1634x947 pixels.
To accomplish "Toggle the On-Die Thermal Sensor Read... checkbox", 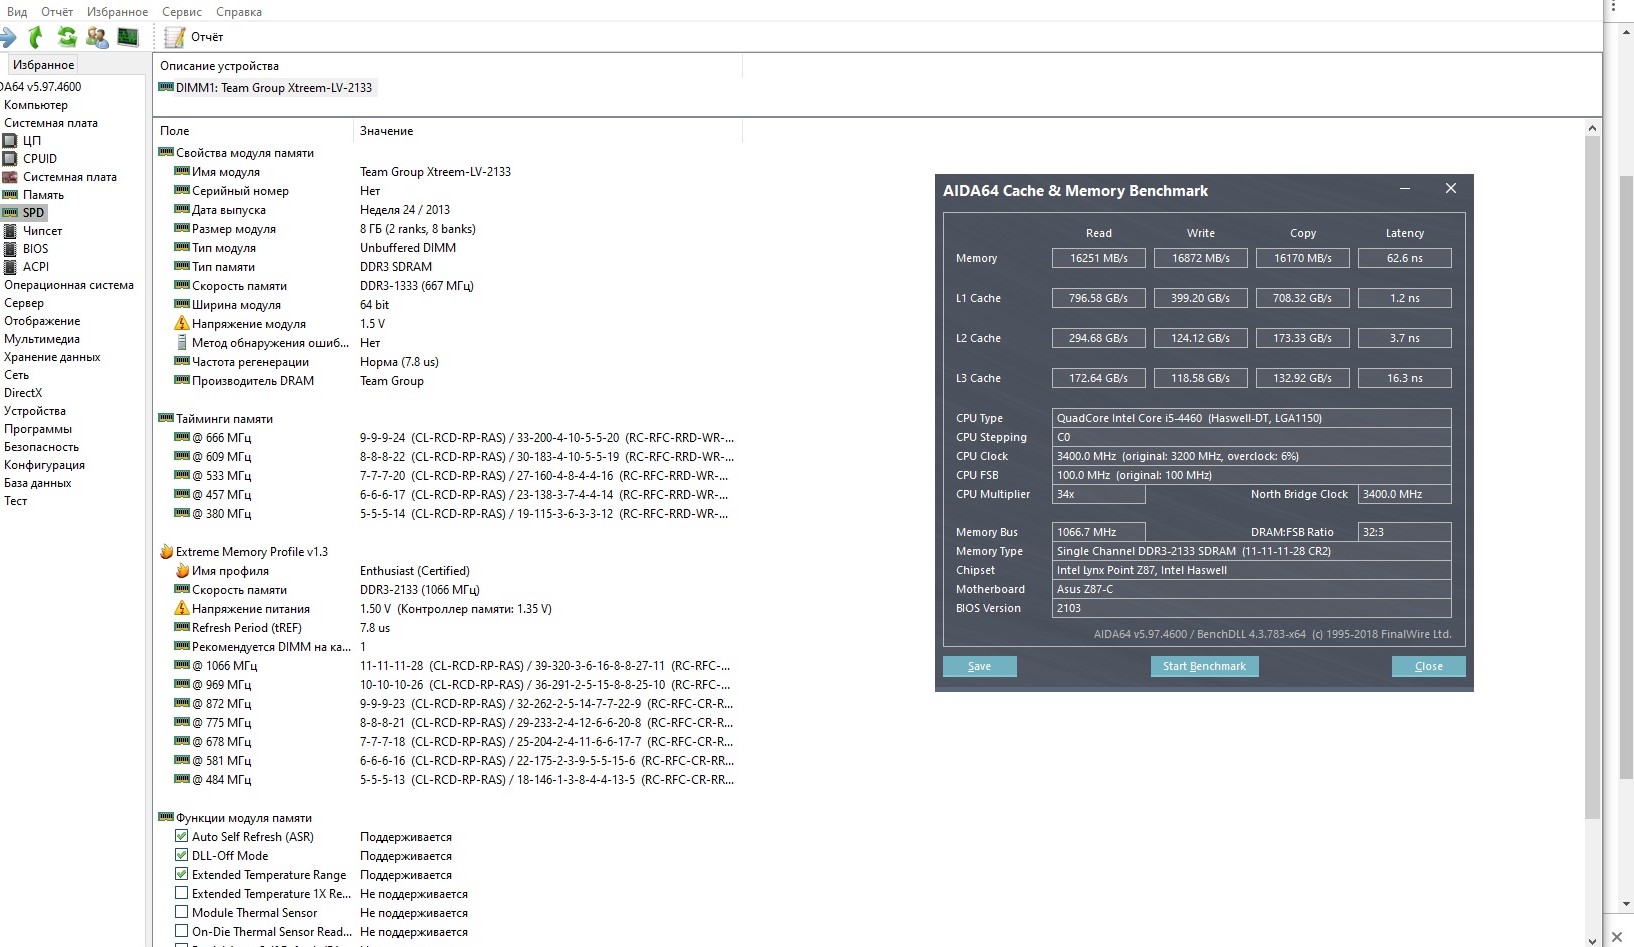I will (x=181, y=931).
